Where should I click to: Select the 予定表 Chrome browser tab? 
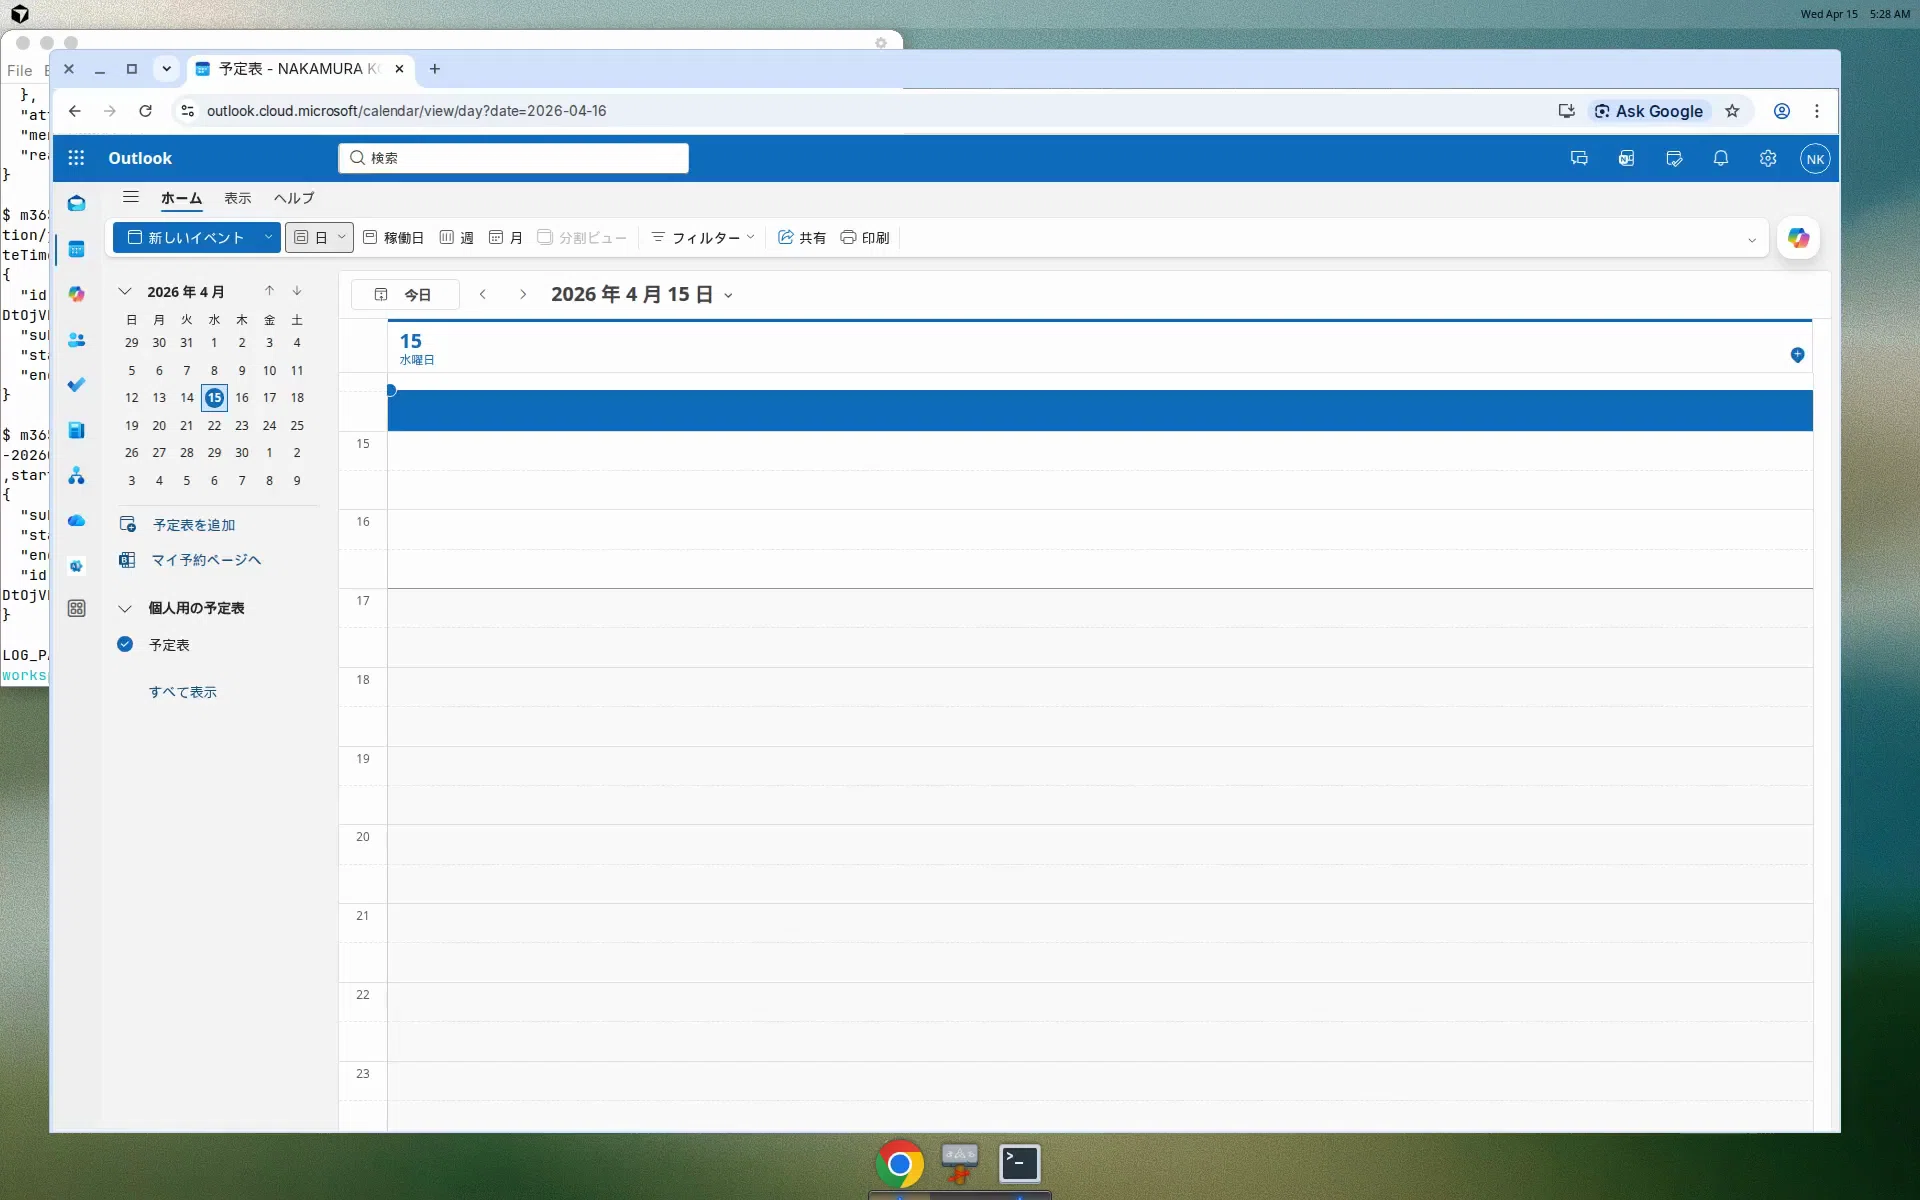click(299, 69)
